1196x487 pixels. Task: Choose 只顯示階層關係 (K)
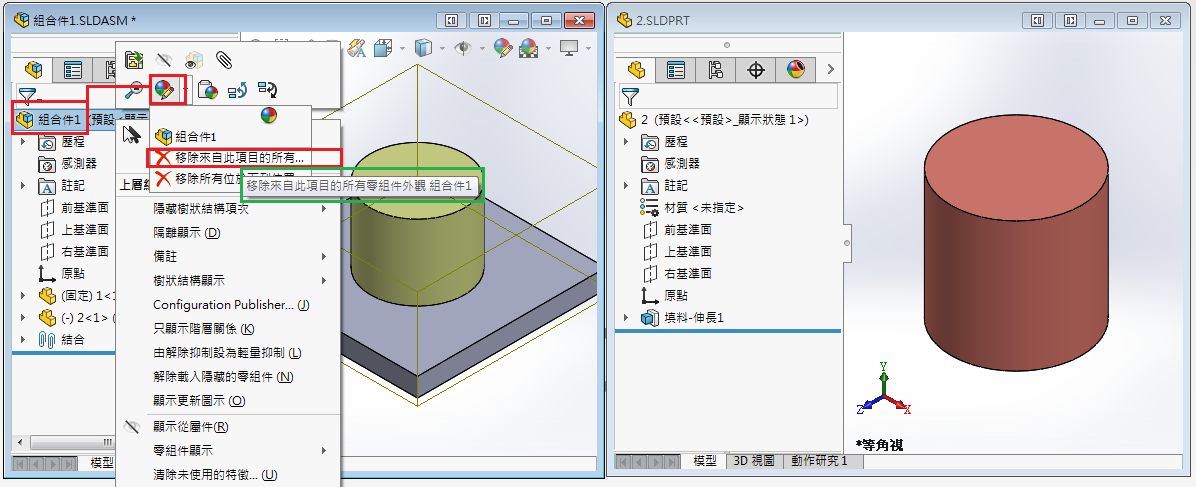point(227,328)
